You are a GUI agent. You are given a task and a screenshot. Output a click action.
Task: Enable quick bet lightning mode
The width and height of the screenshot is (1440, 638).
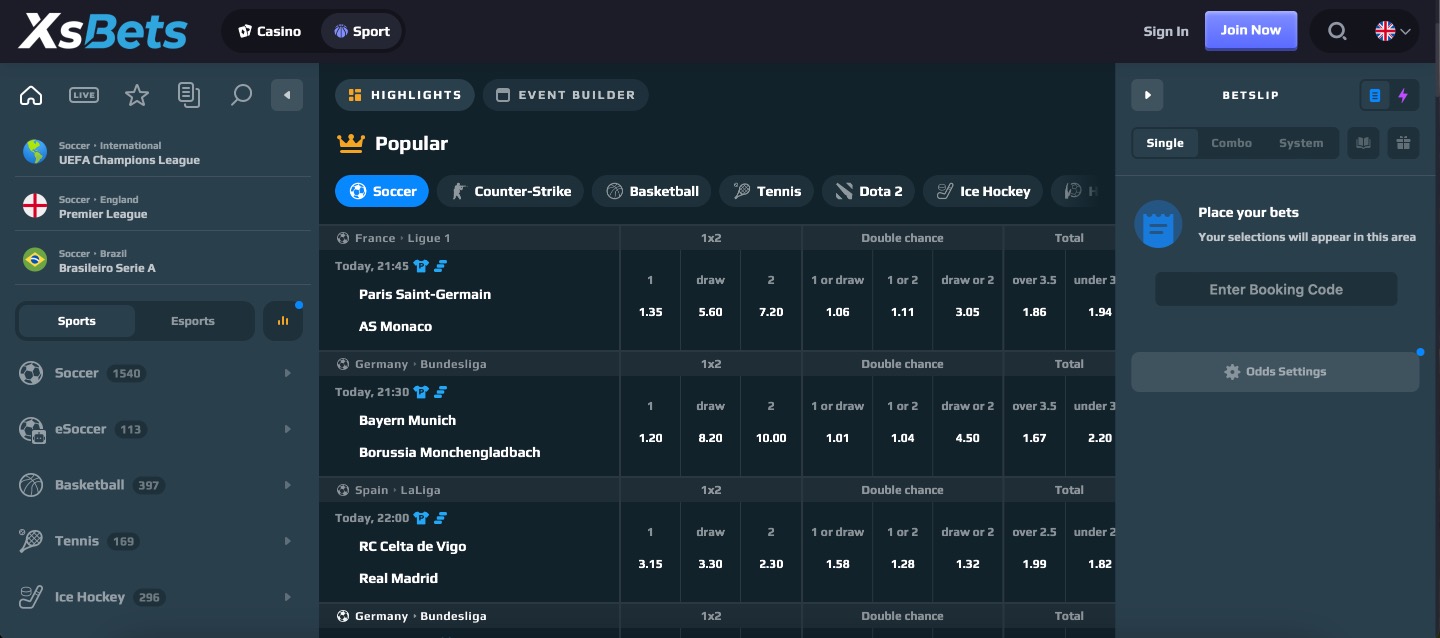[1403, 95]
